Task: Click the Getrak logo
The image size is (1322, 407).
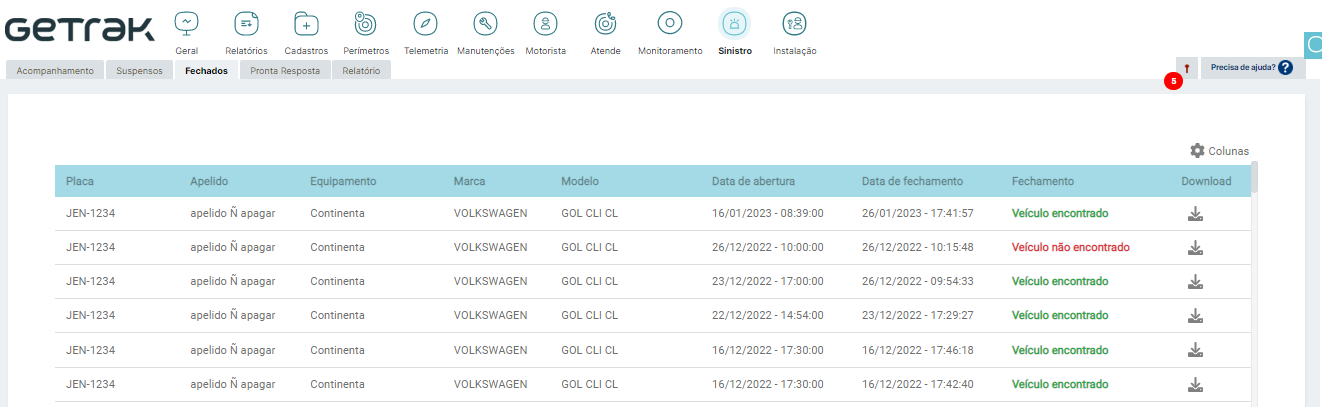Action: pos(80,29)
